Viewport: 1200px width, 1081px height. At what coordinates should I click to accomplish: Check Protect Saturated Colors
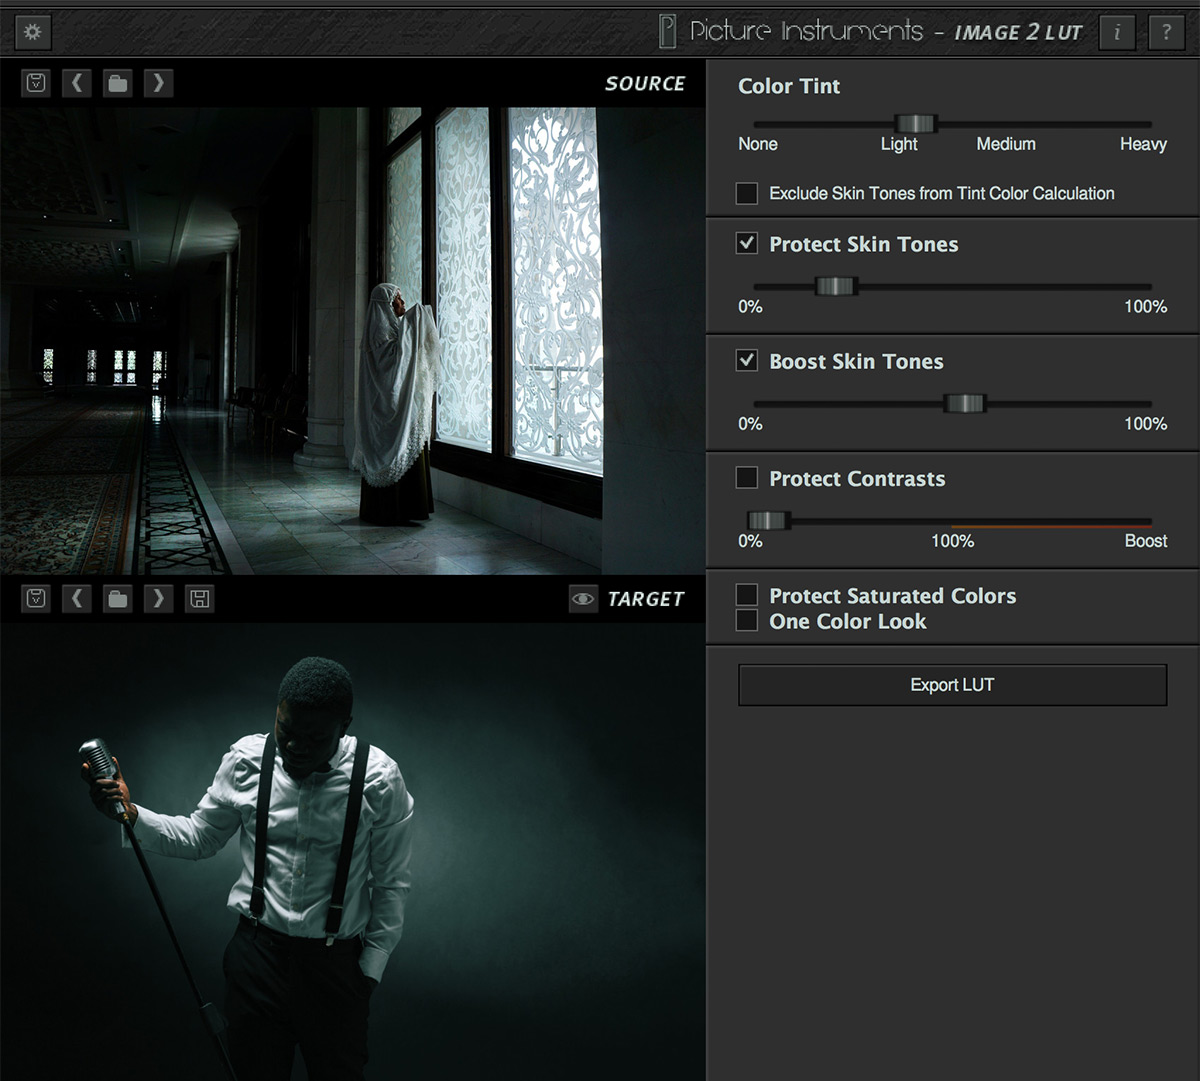tap(746, 594)
